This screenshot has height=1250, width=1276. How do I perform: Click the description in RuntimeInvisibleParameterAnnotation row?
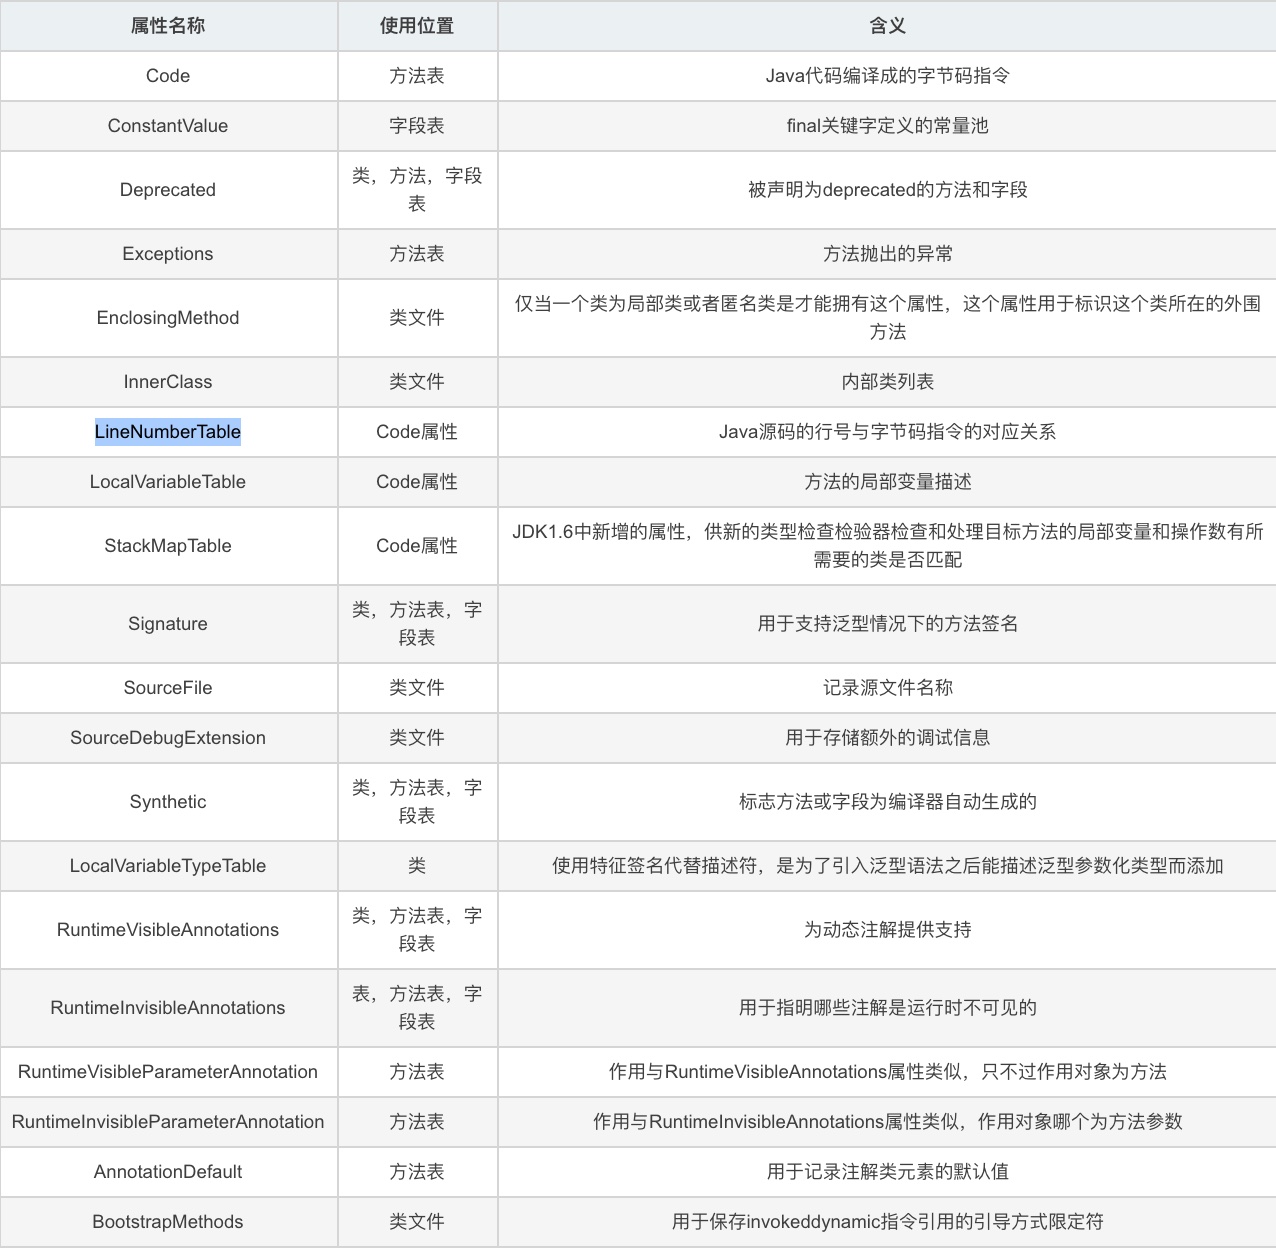point(887,1122)
